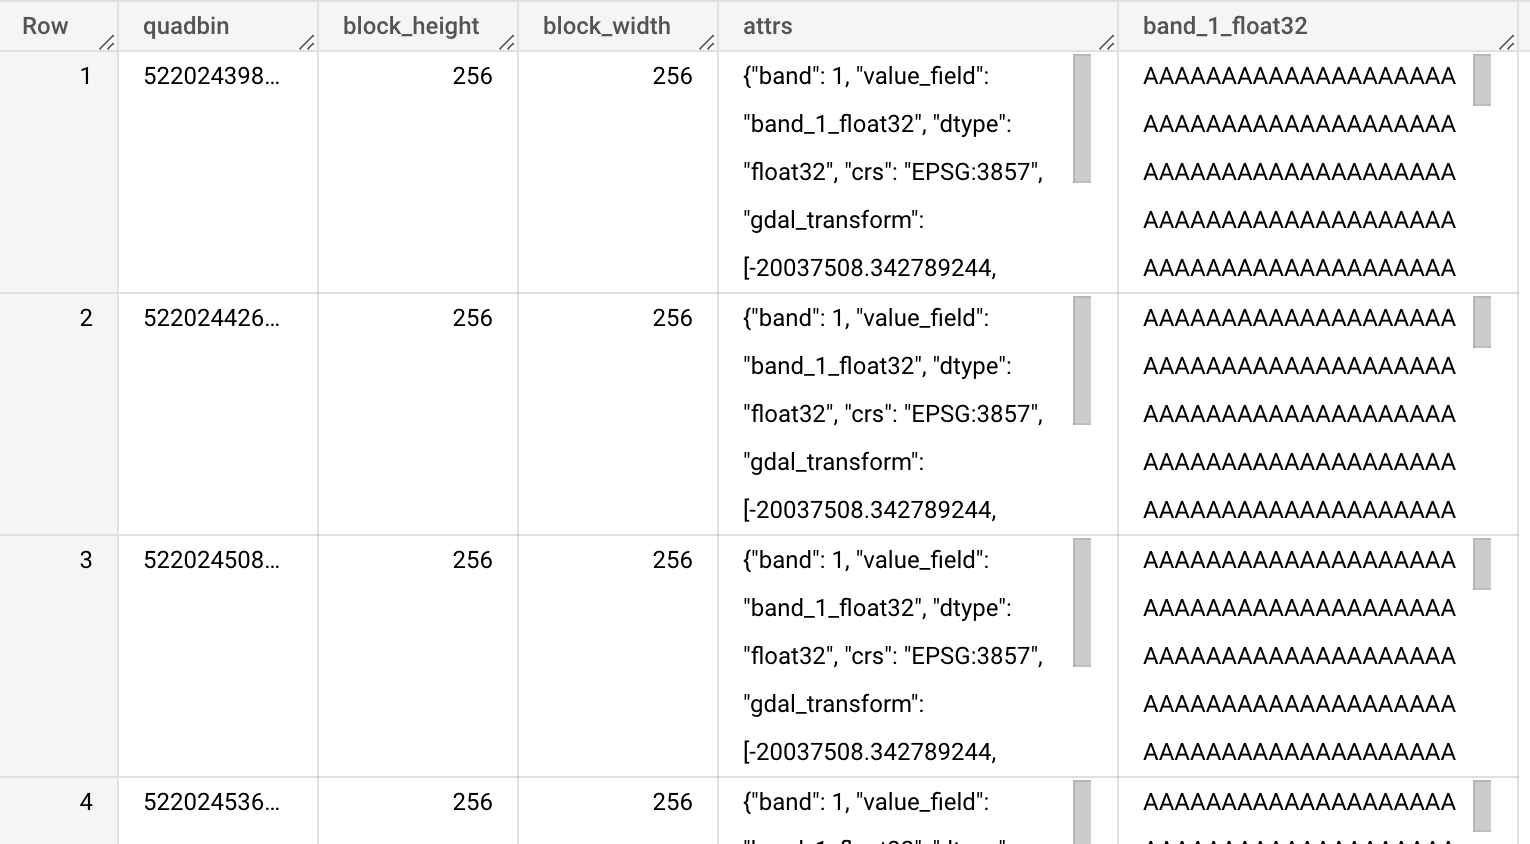This screenshot has width=1530, height=844.
Task: Click the quadbin value 522024398… in row 1
Action: coord(211,76)
